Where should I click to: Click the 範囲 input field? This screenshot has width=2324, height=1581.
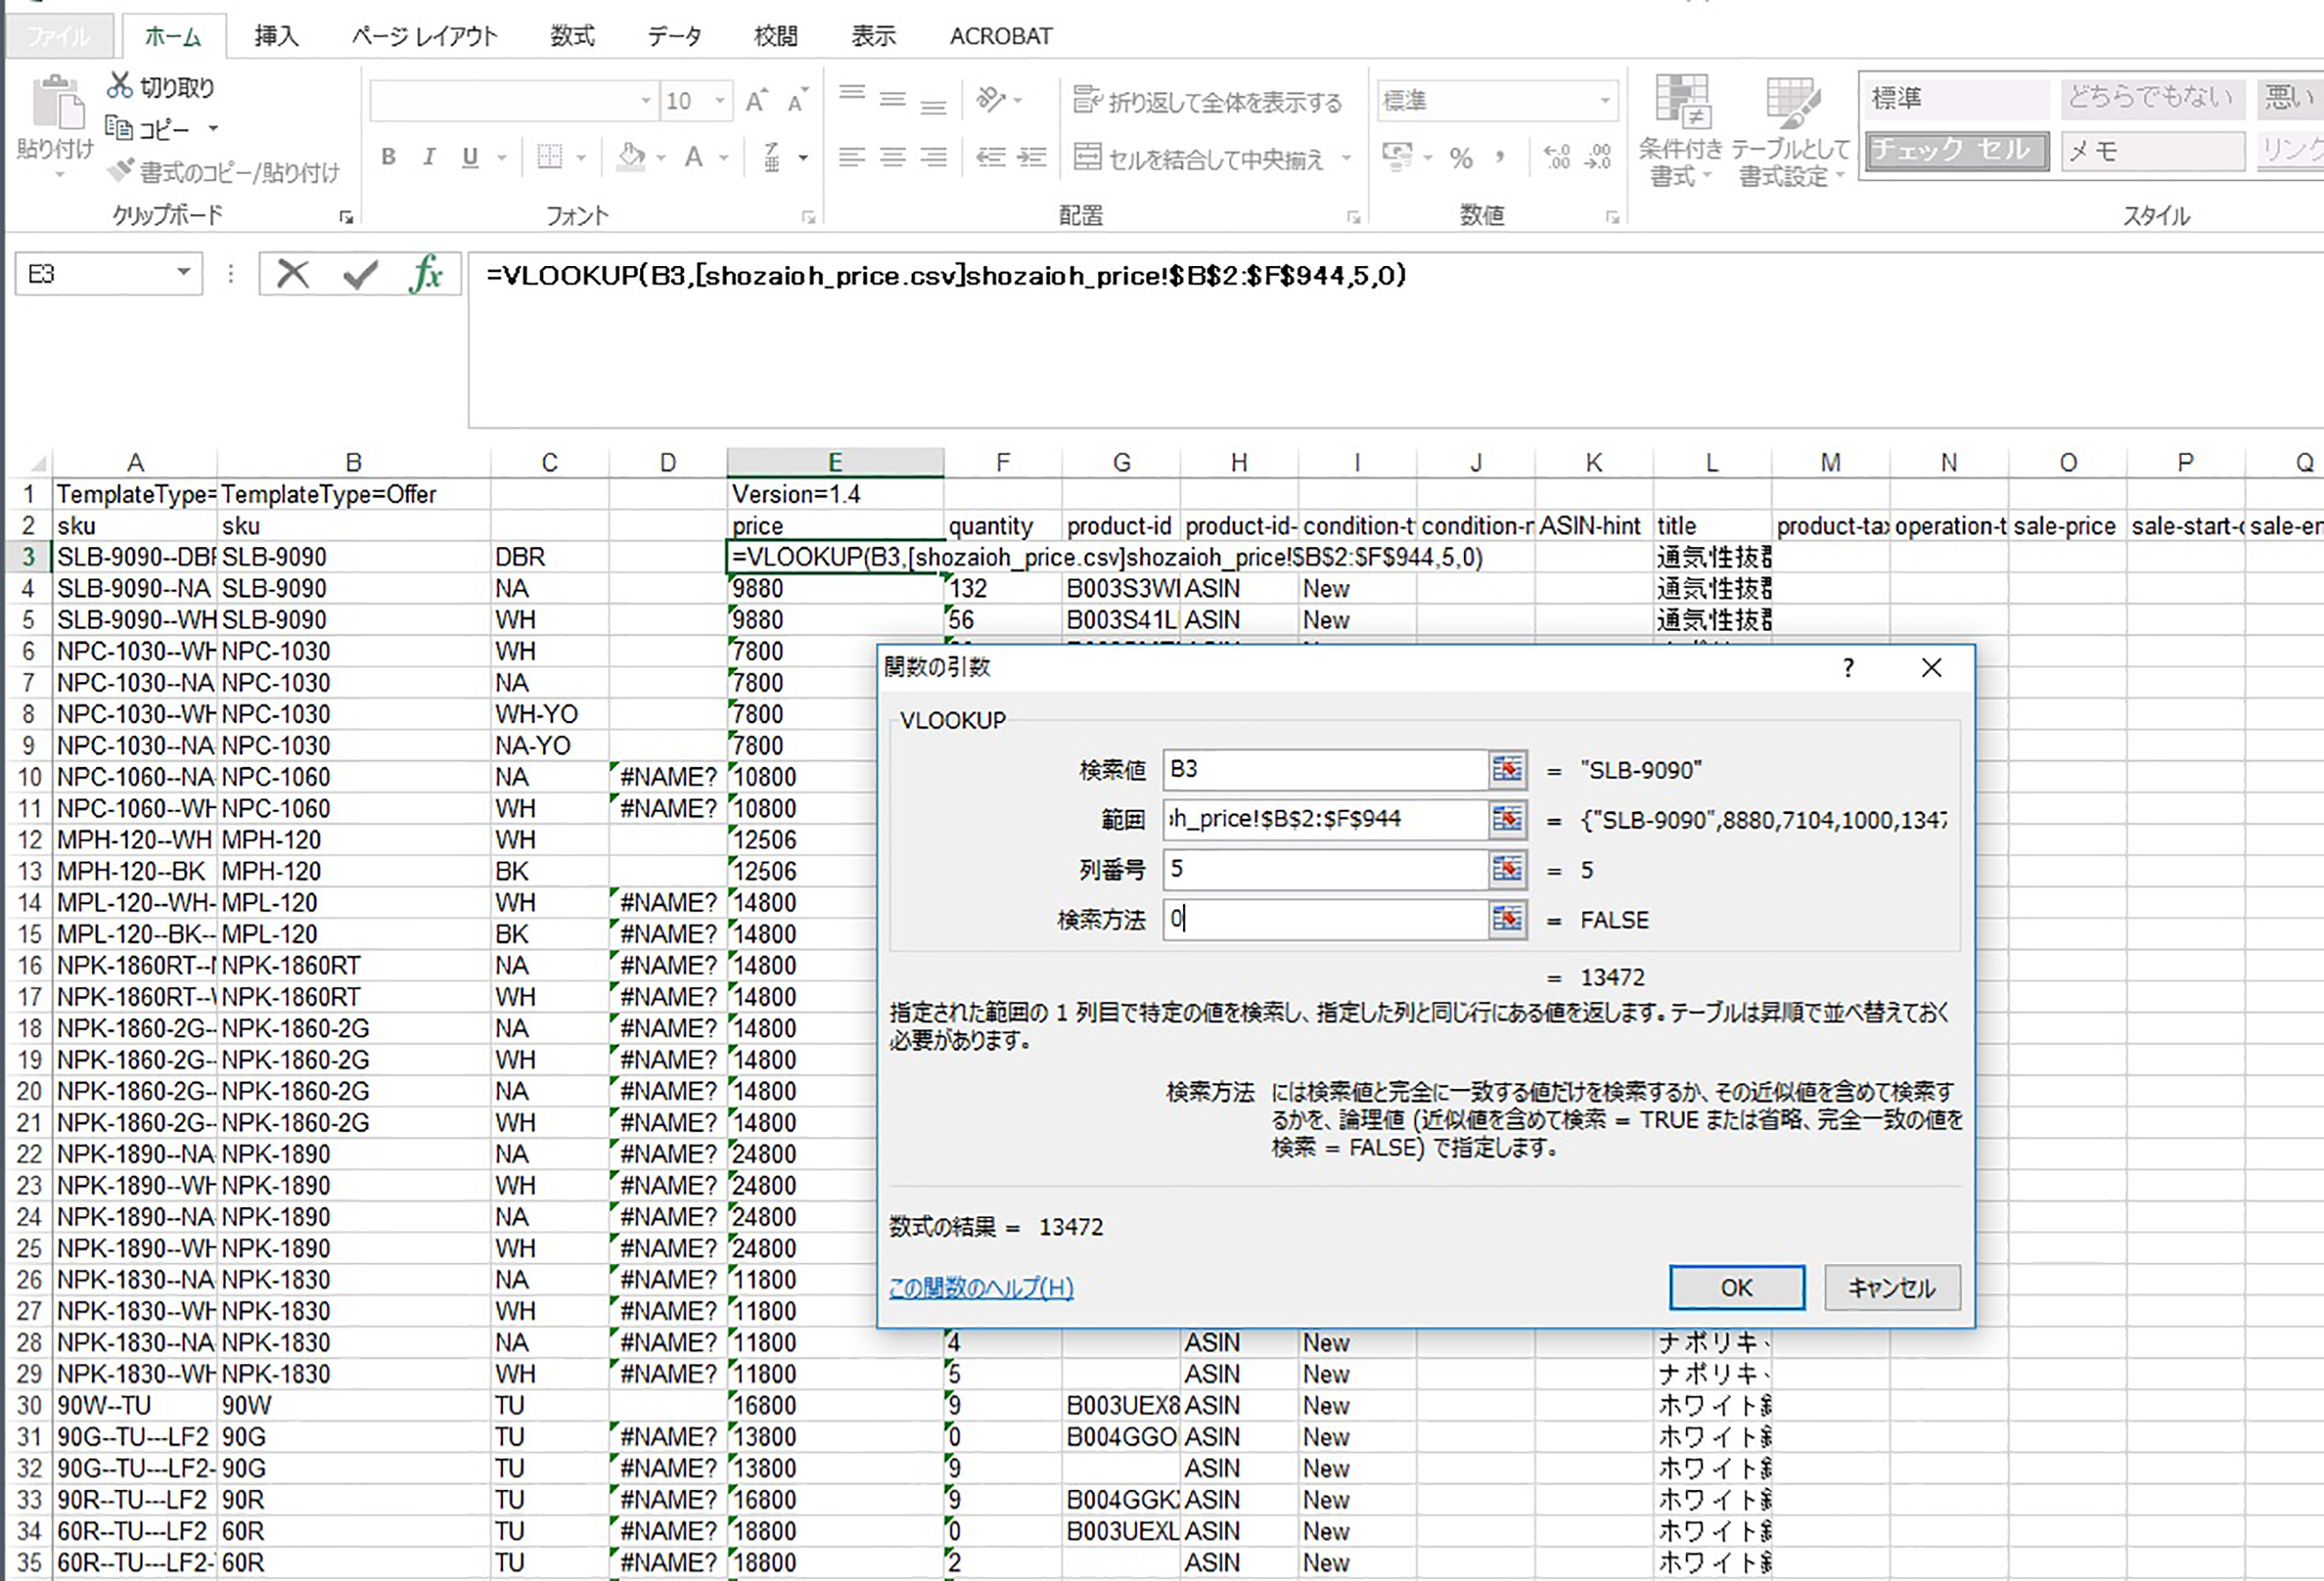[x=1325, y=819]
